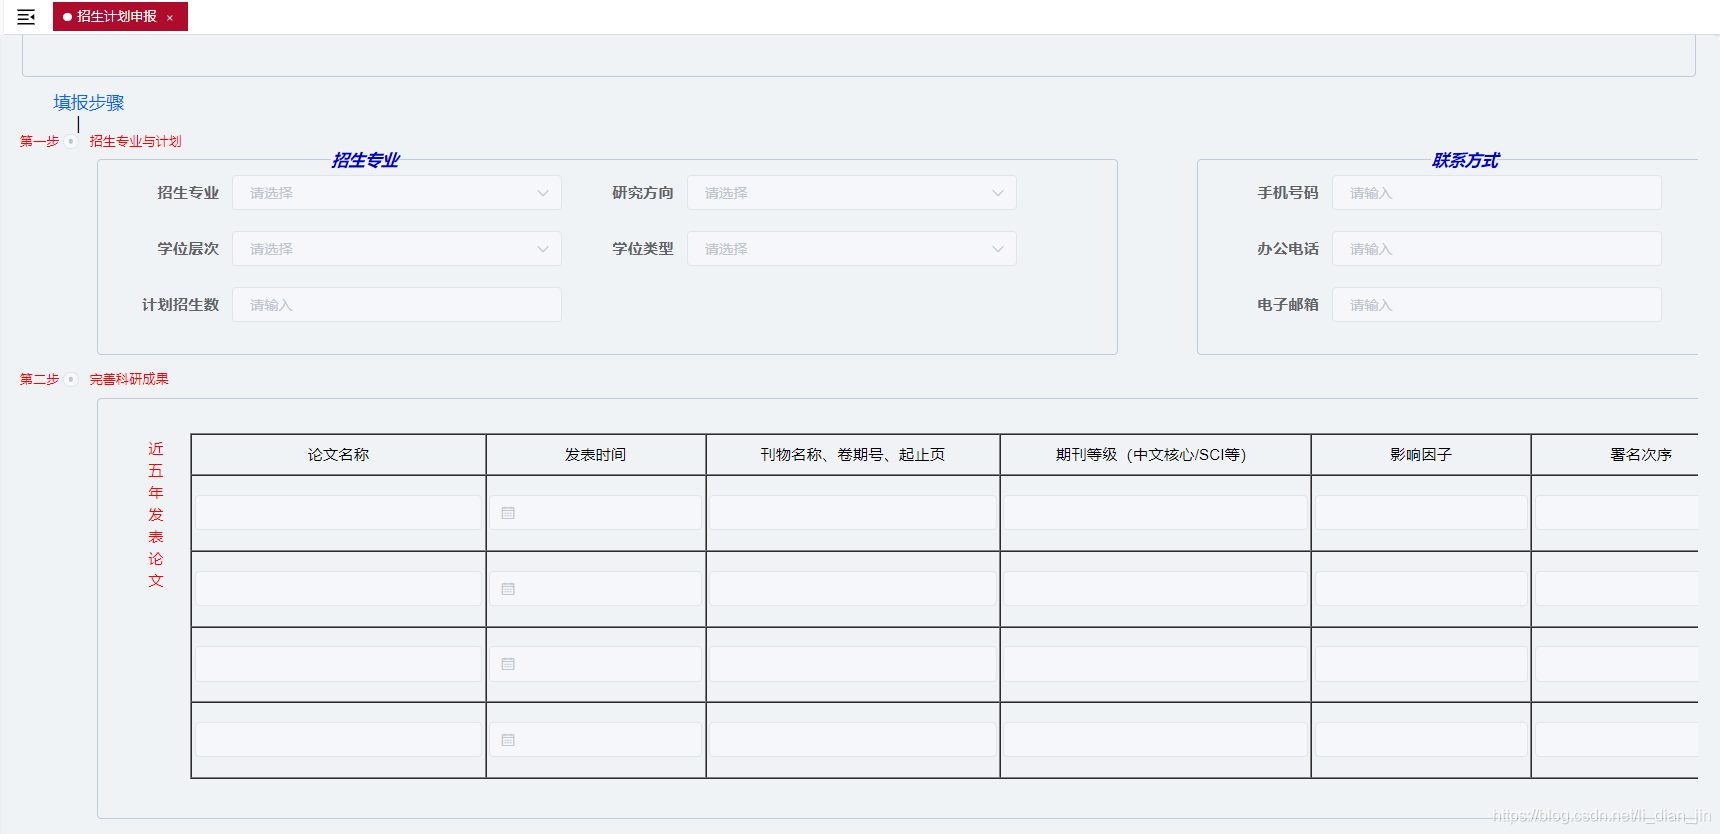
Task: Click the 发表时间 column header
Action: click(x=595, y=454)
